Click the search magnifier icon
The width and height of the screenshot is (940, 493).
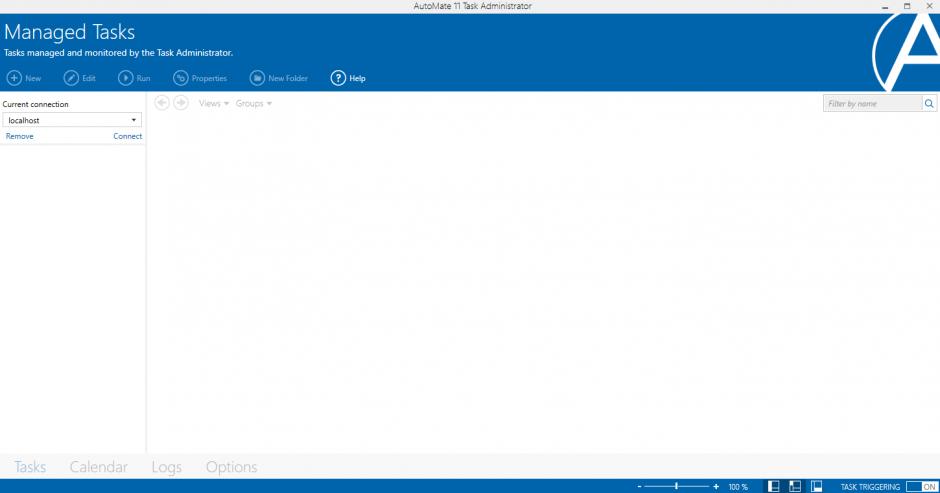(929, 104)
